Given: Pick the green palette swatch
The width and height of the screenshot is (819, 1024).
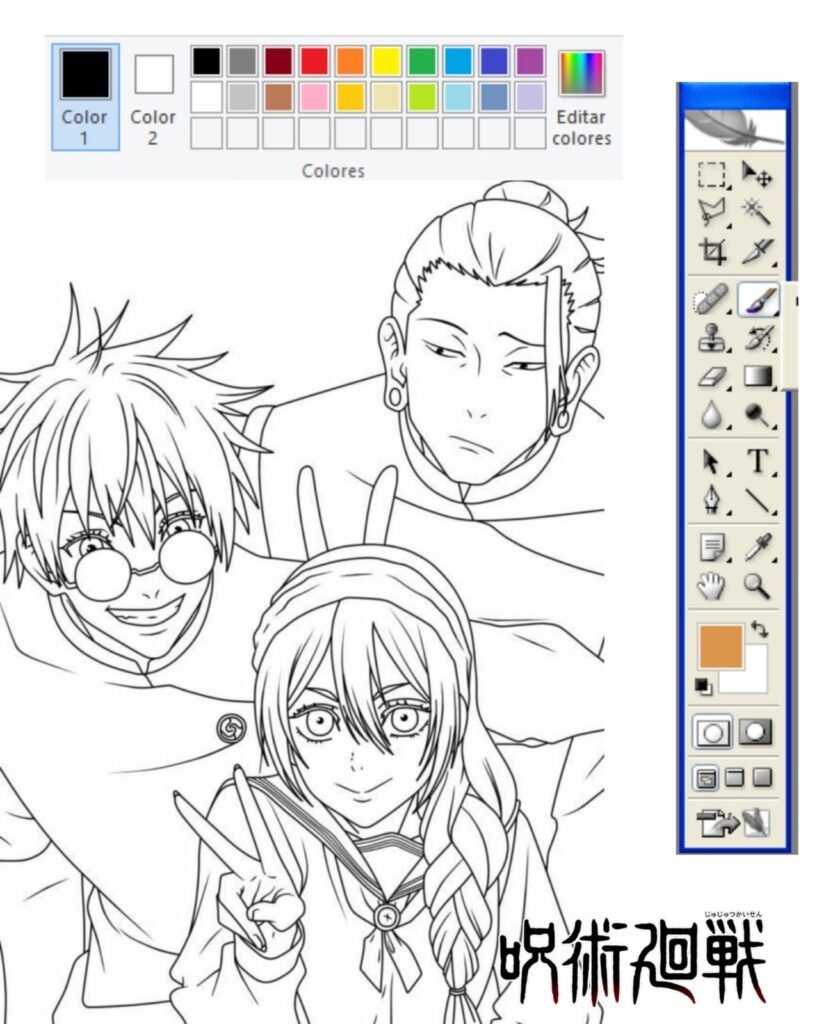Looking at the screenshot, I should pyautogui.click(x=422, y=61).
